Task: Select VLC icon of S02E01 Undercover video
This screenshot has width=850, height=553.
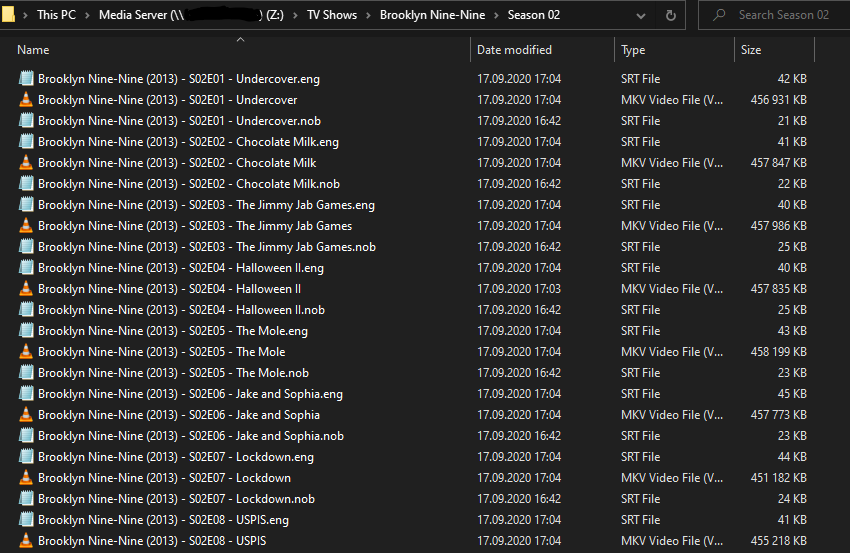Action: coord(25,100)
